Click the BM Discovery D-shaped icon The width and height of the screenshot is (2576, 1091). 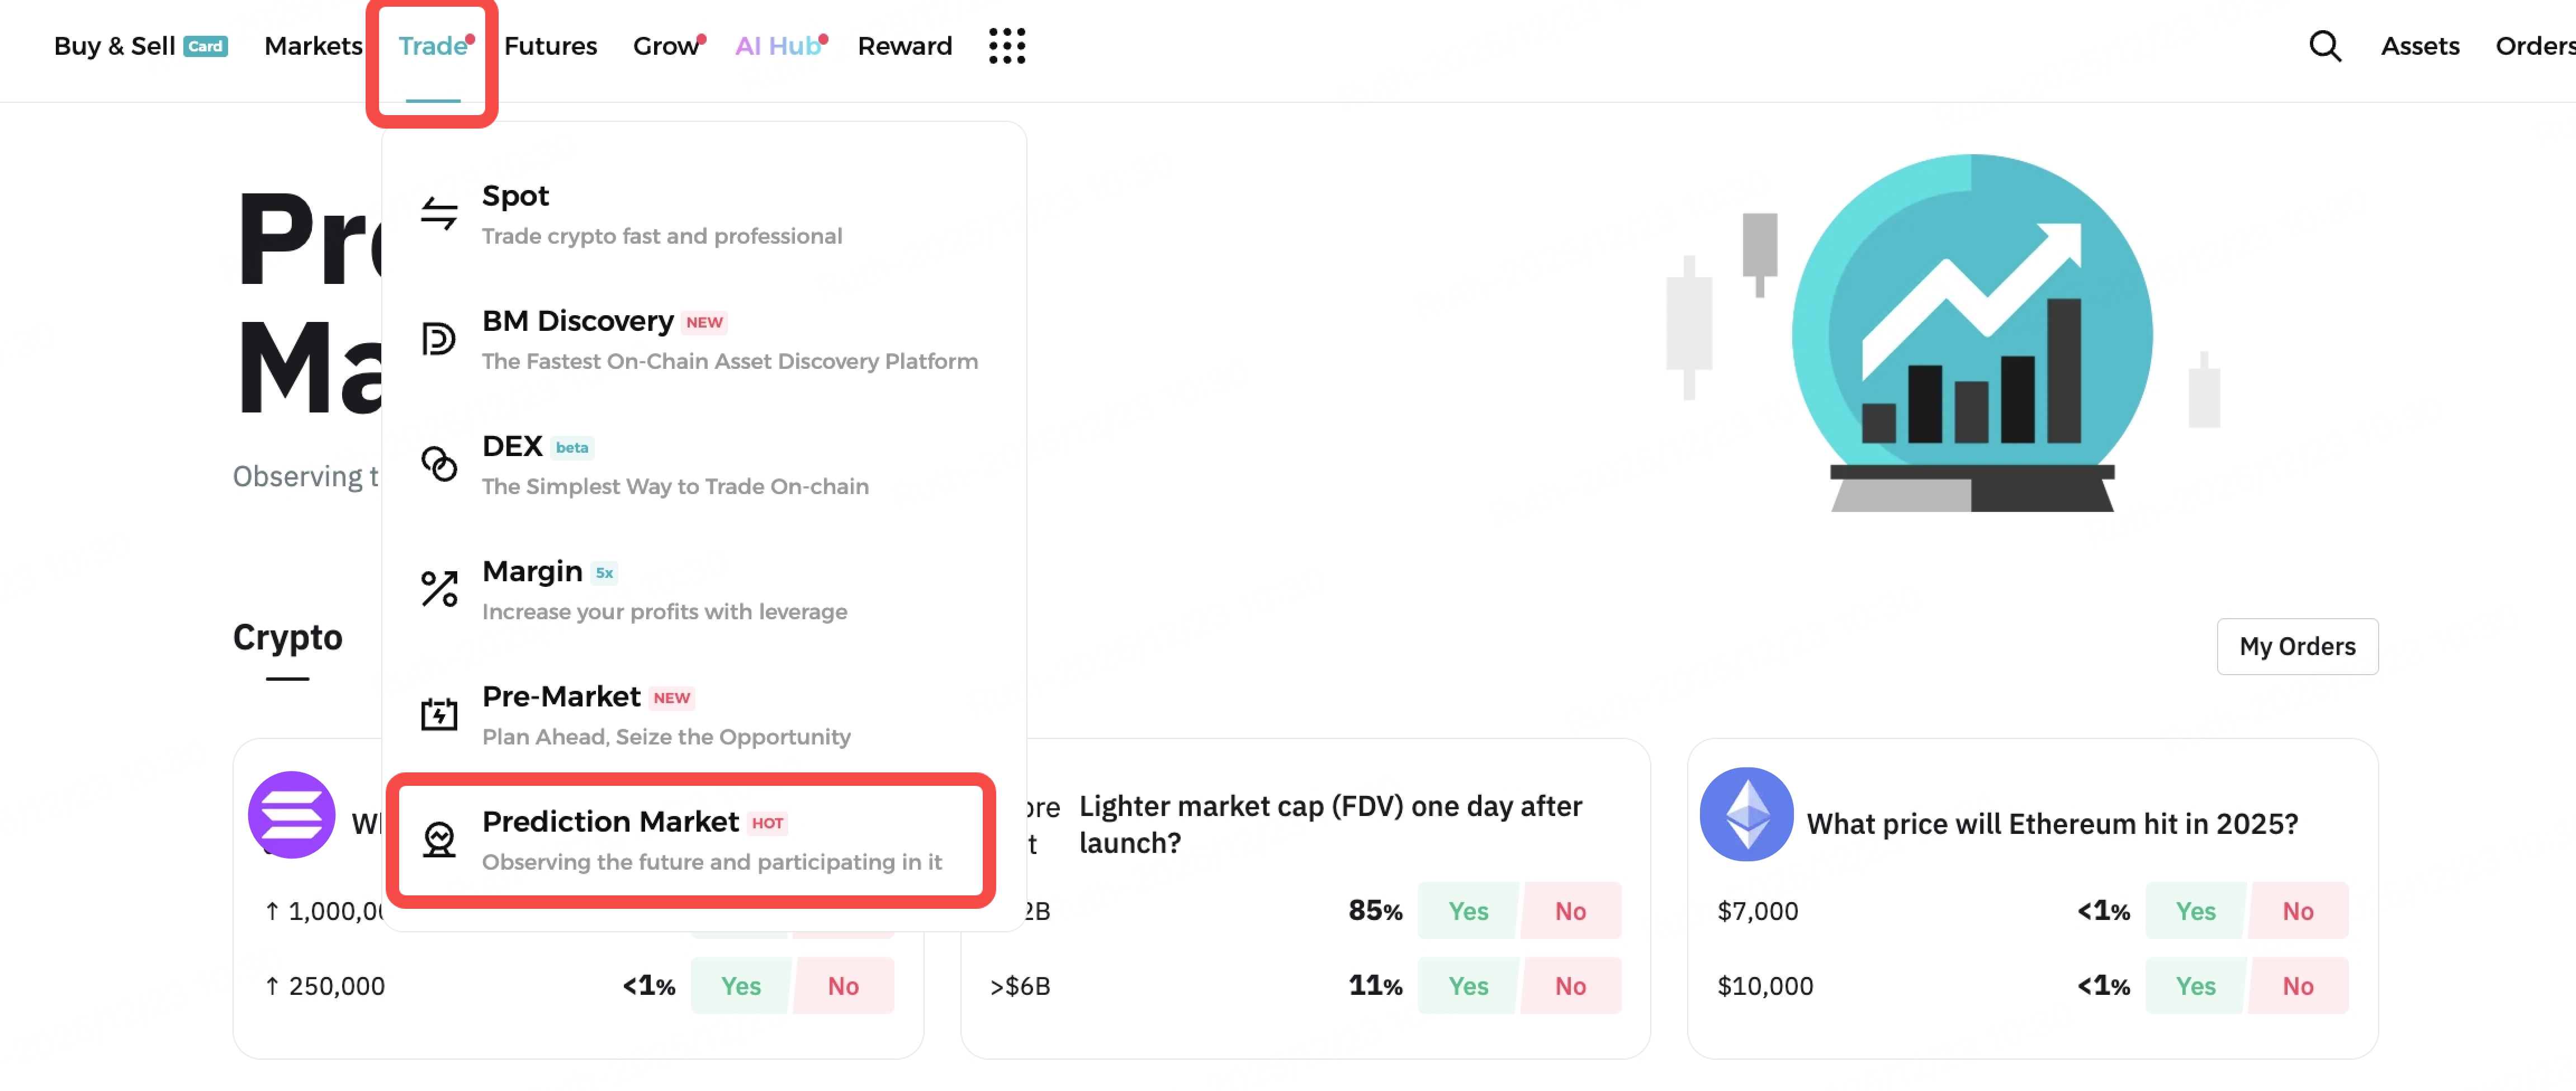point(438,339)
